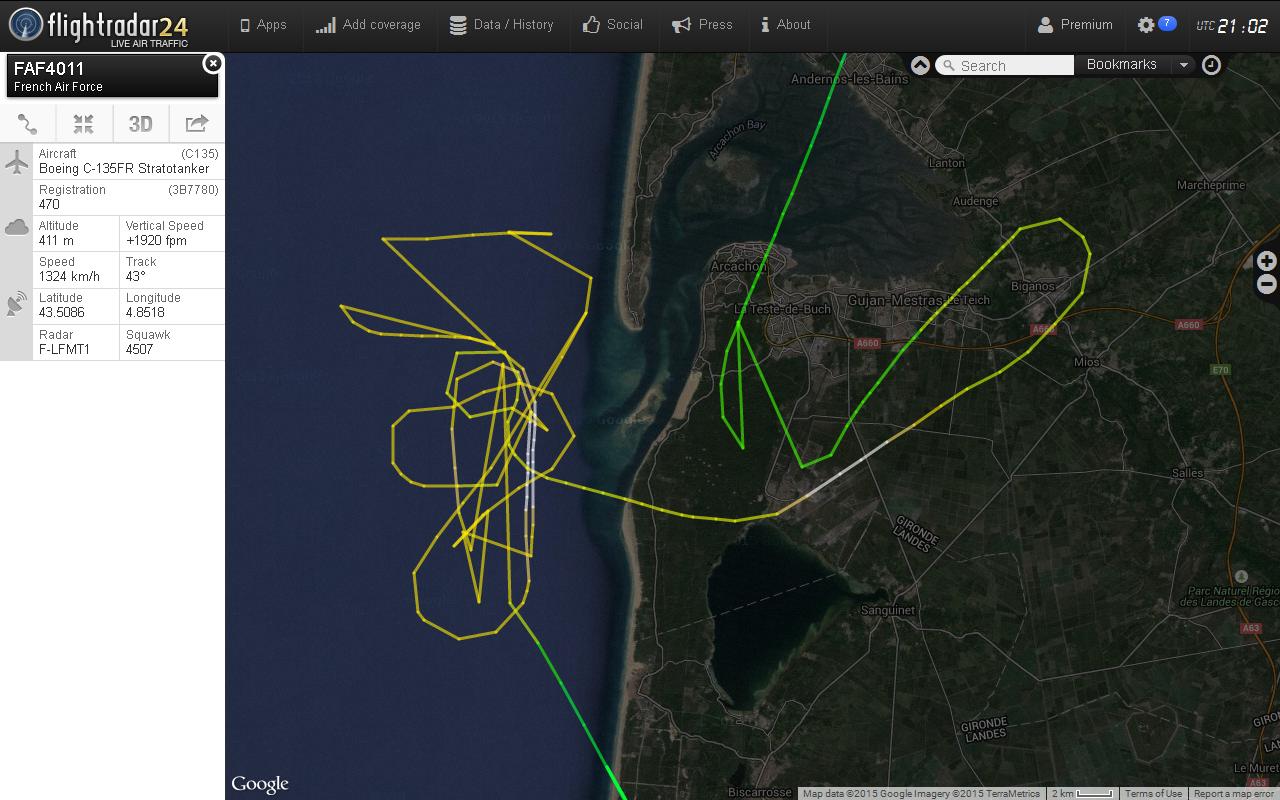Open the Apps menu
This screenshot has width=1280, height=800.
pyautogui.click(x=263, y=25)
